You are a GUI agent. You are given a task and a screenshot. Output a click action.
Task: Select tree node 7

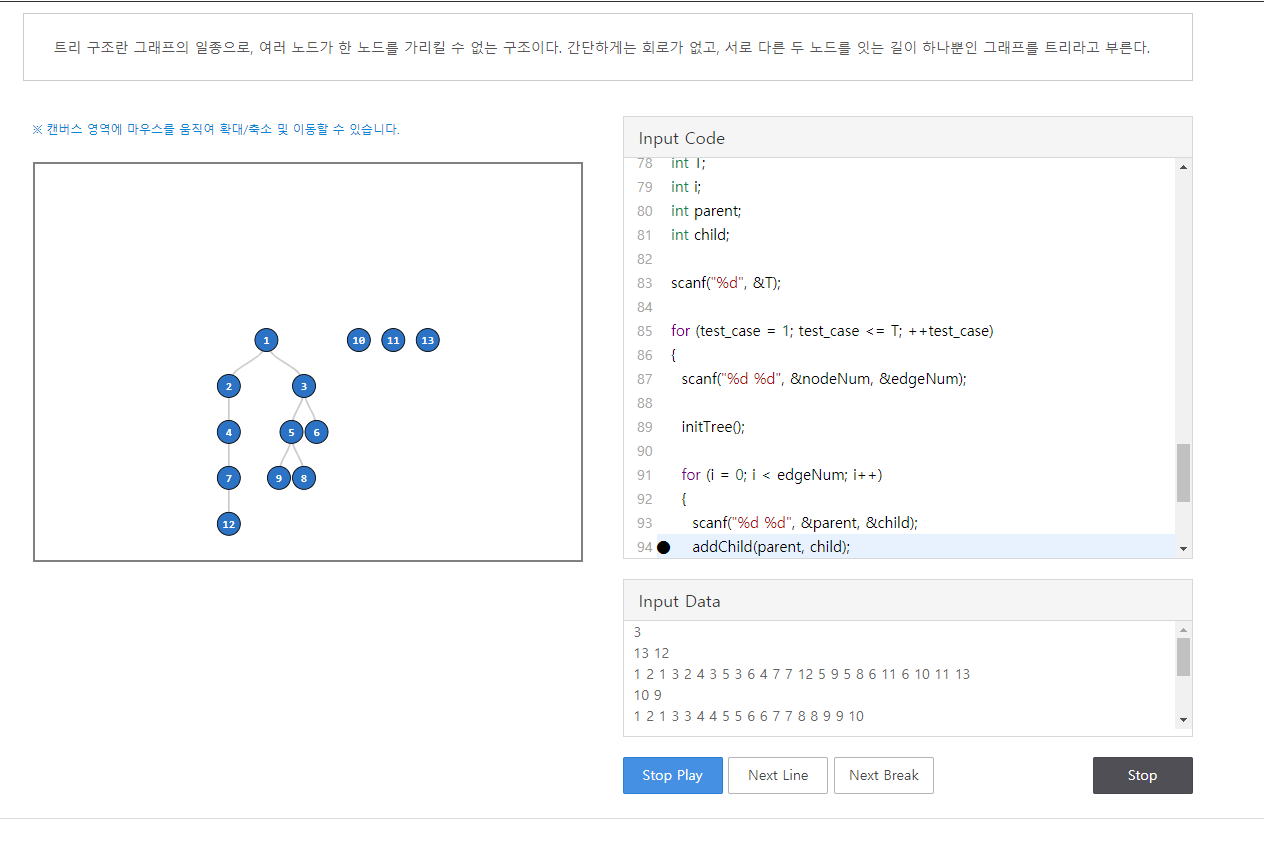(x=229, y=478)
